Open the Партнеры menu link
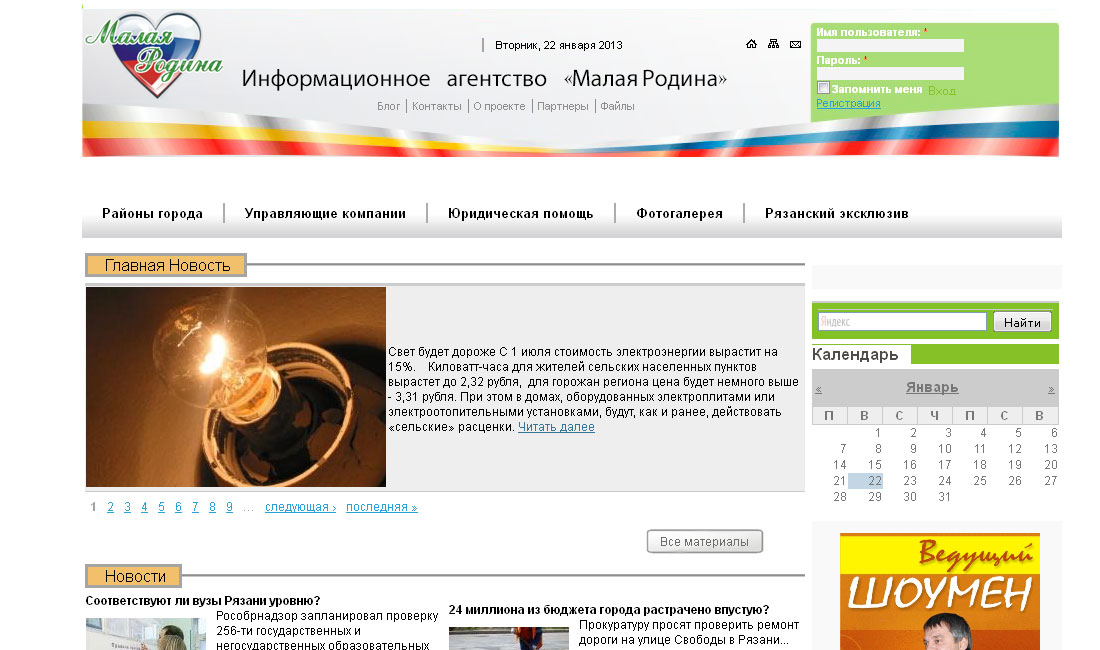The height and width of the screenshot is (650, 1100). pyautogui.click(x=563, y=106)
